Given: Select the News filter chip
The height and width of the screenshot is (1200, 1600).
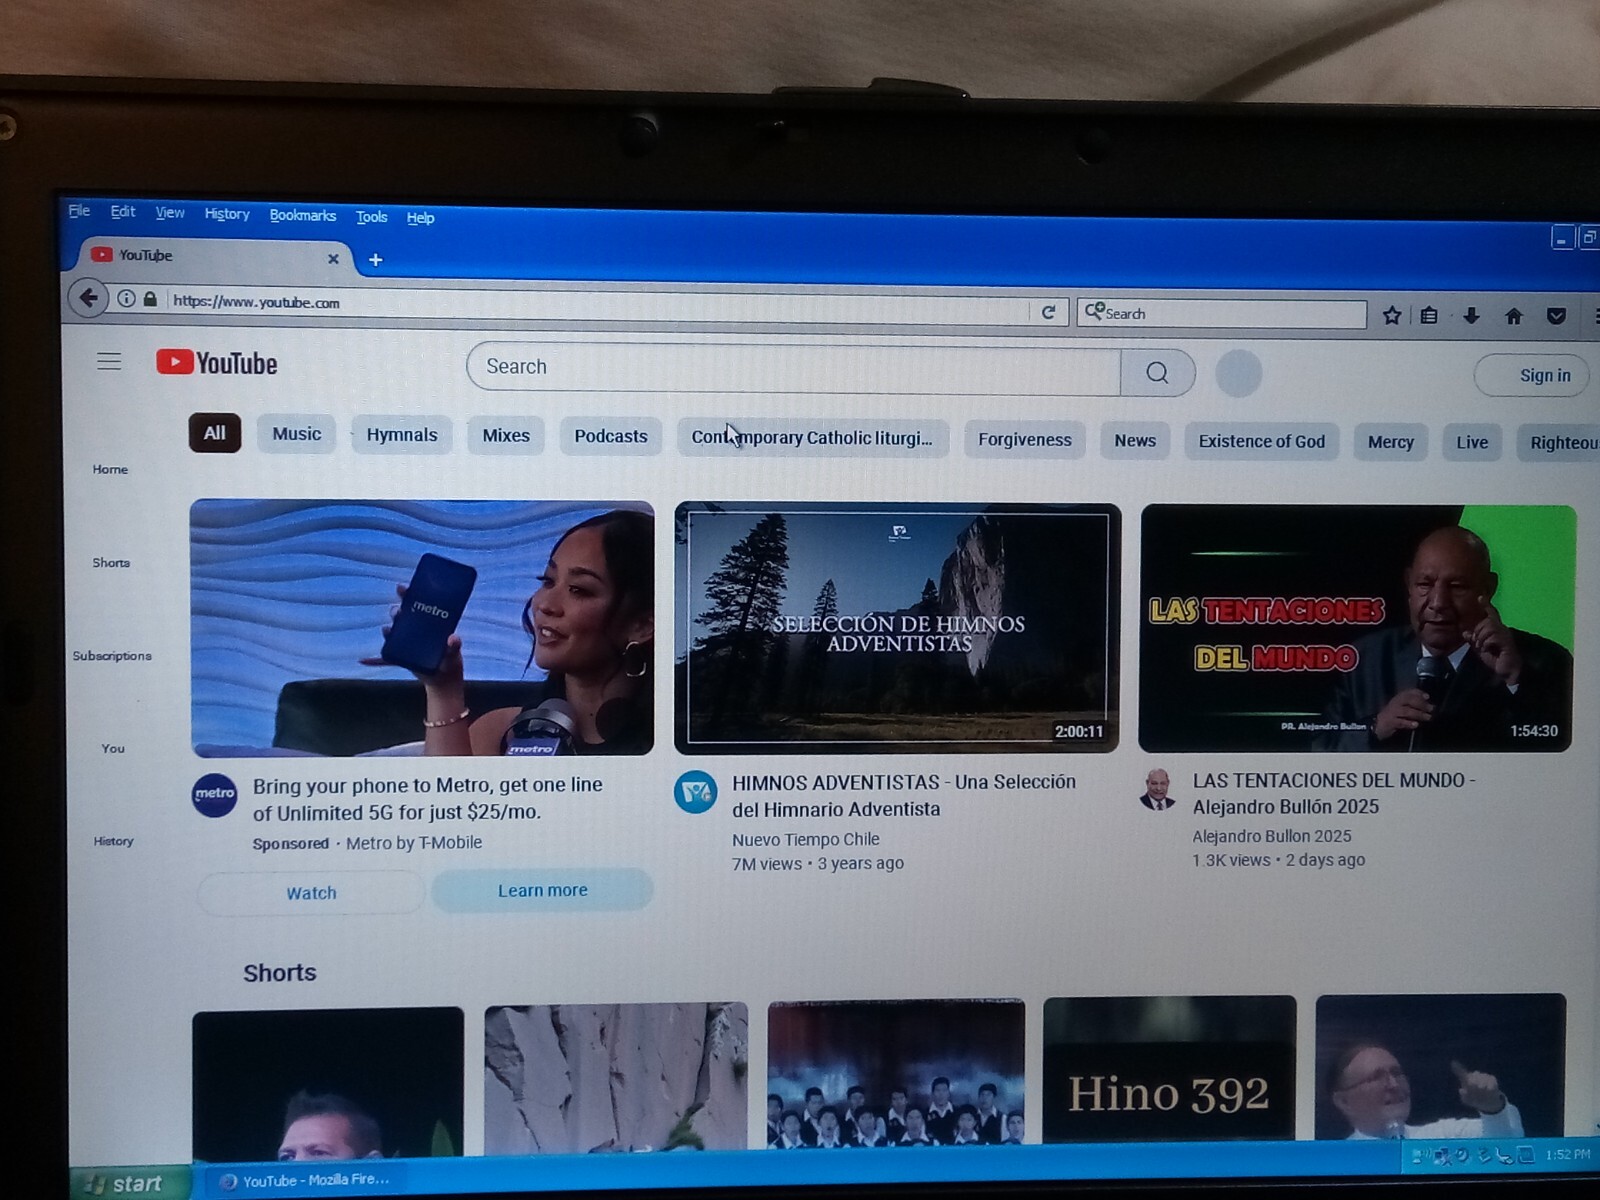Looking at the screenshot, I should (1135, 441).
